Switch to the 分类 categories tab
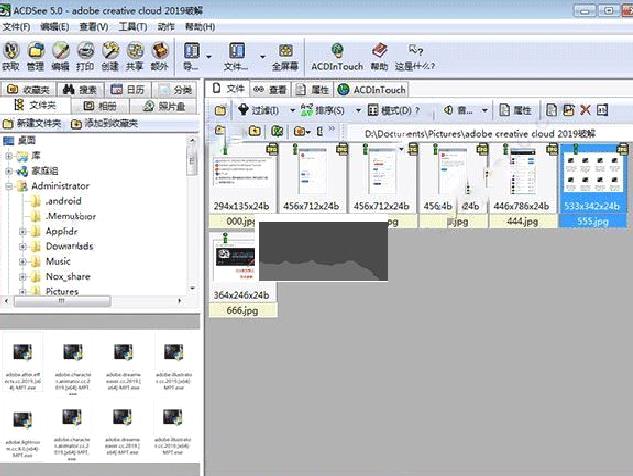Screen dimensions: 633x476 [x=175, y=89]
